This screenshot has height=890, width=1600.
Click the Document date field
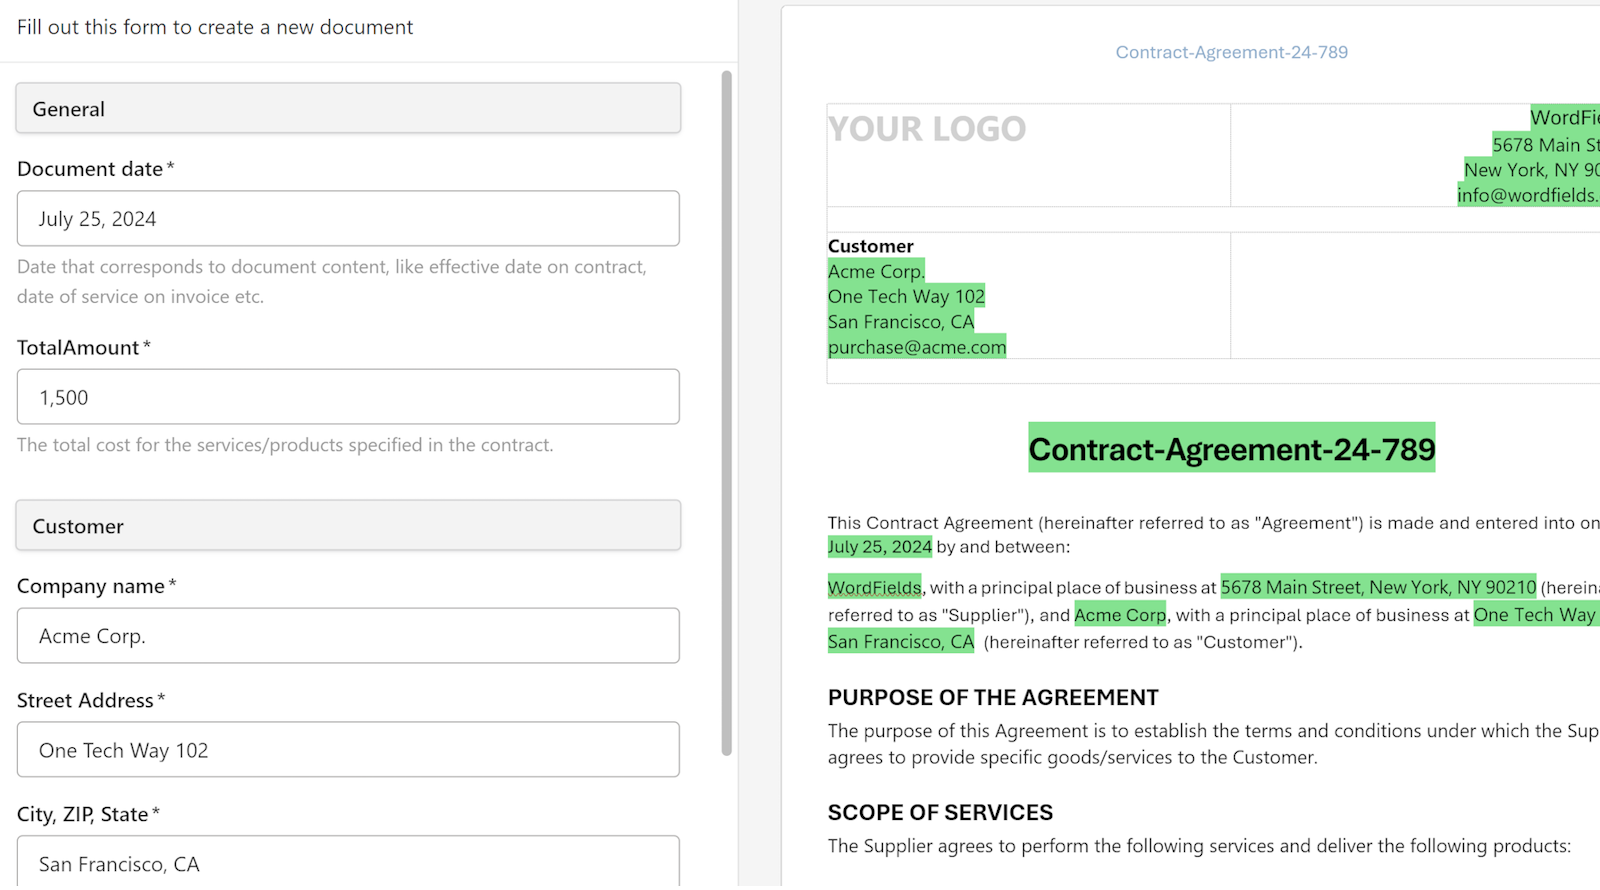click(x=348, y=218)
